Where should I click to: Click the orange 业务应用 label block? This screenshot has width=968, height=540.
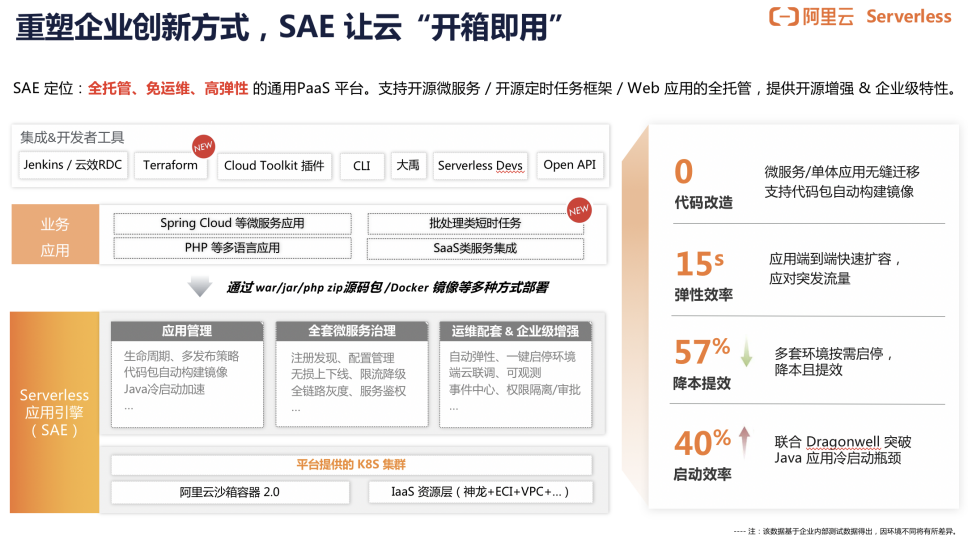click(x=55, y=235)
